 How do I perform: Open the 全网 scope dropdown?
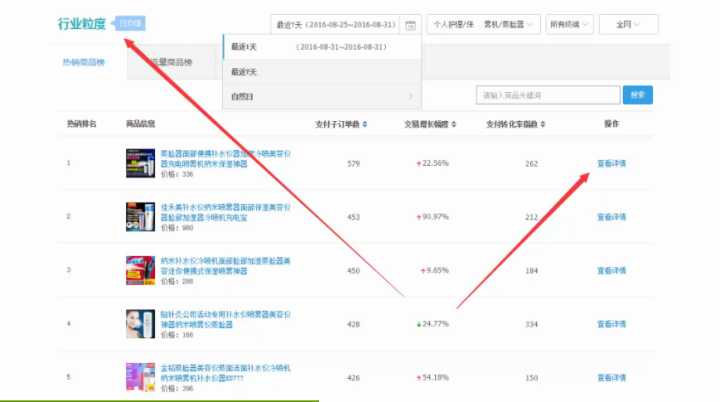(629, 23)
